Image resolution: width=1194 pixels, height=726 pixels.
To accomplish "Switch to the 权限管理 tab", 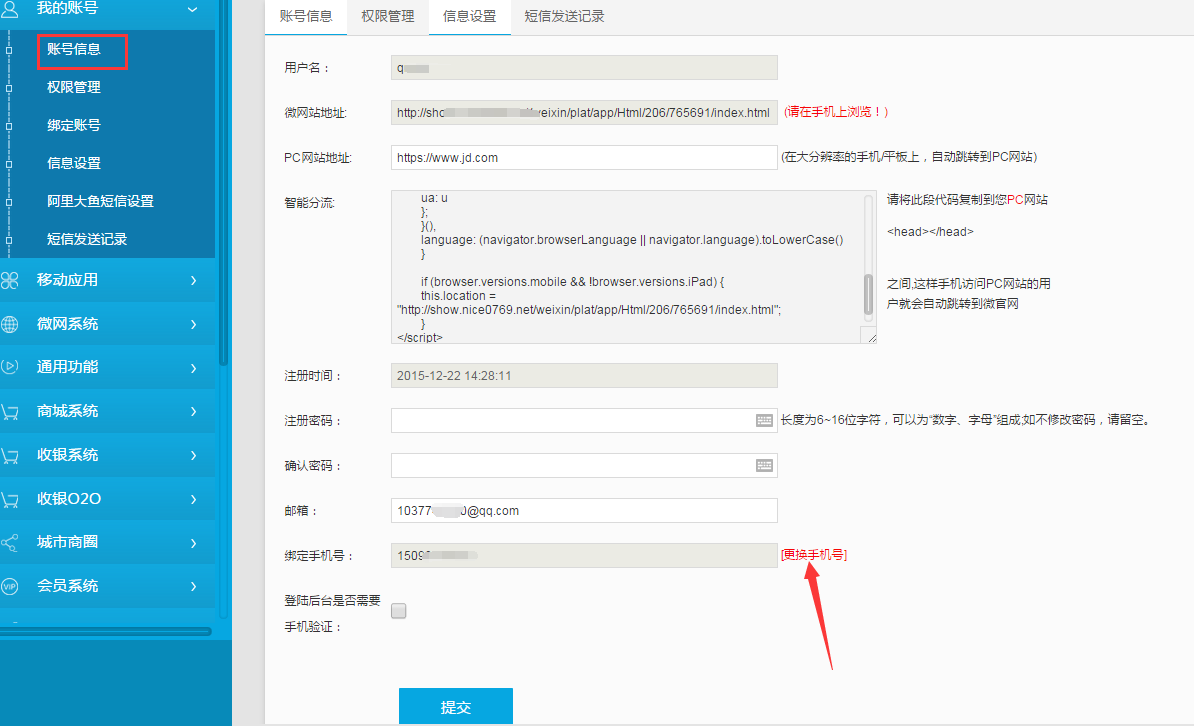I will [388, 17].
